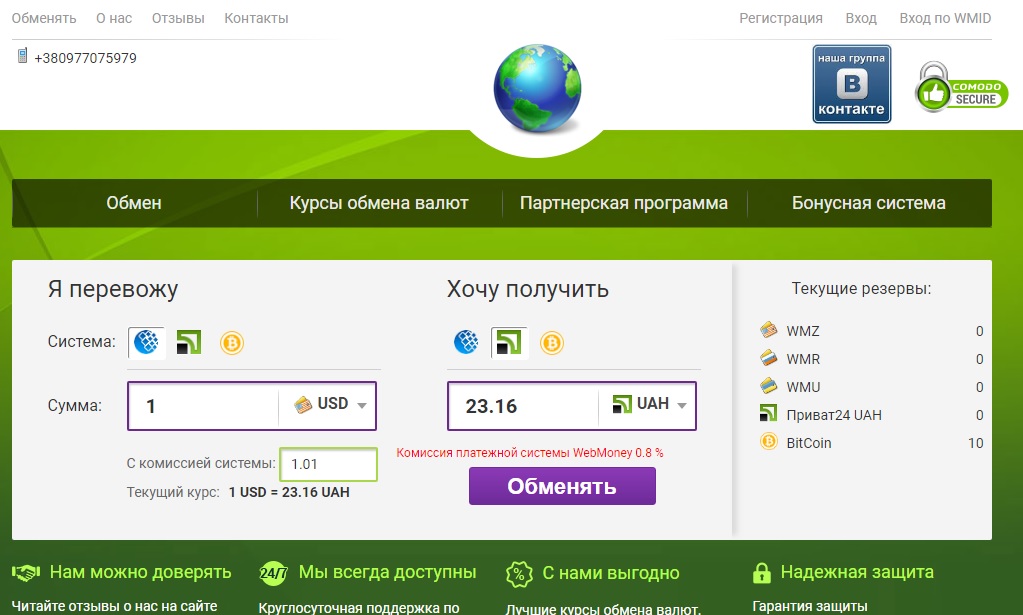Click the С комиссией системы field

pyautogui.click(x=328, y=464)
